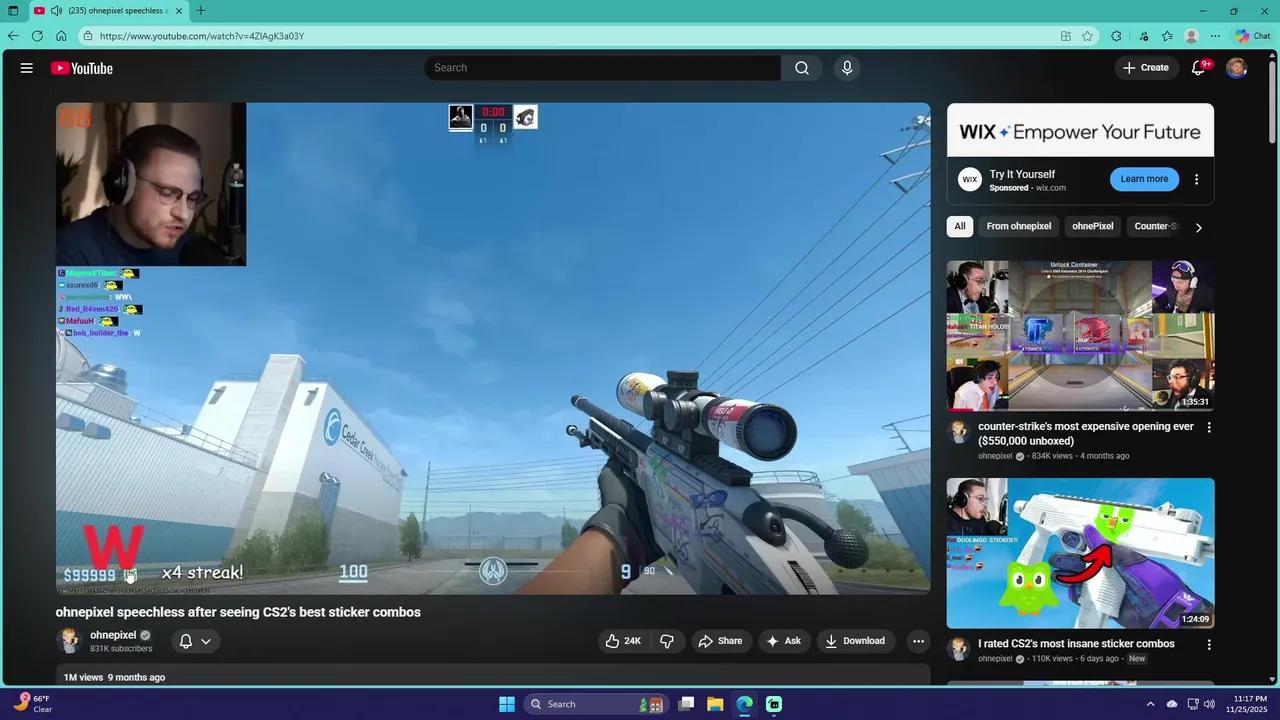Click the Windows taskbar search box

(x=595, y=704)
